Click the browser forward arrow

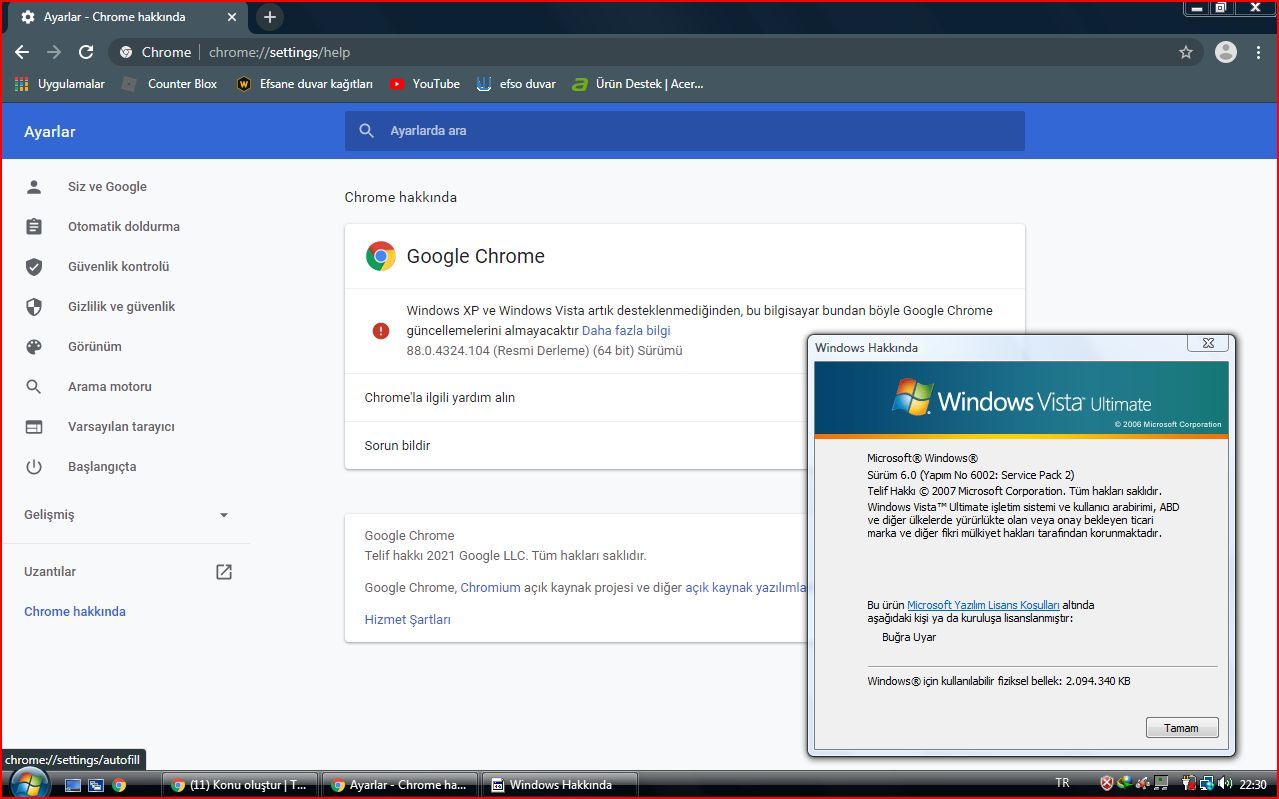pyautogui.click(x=54, y=52)
